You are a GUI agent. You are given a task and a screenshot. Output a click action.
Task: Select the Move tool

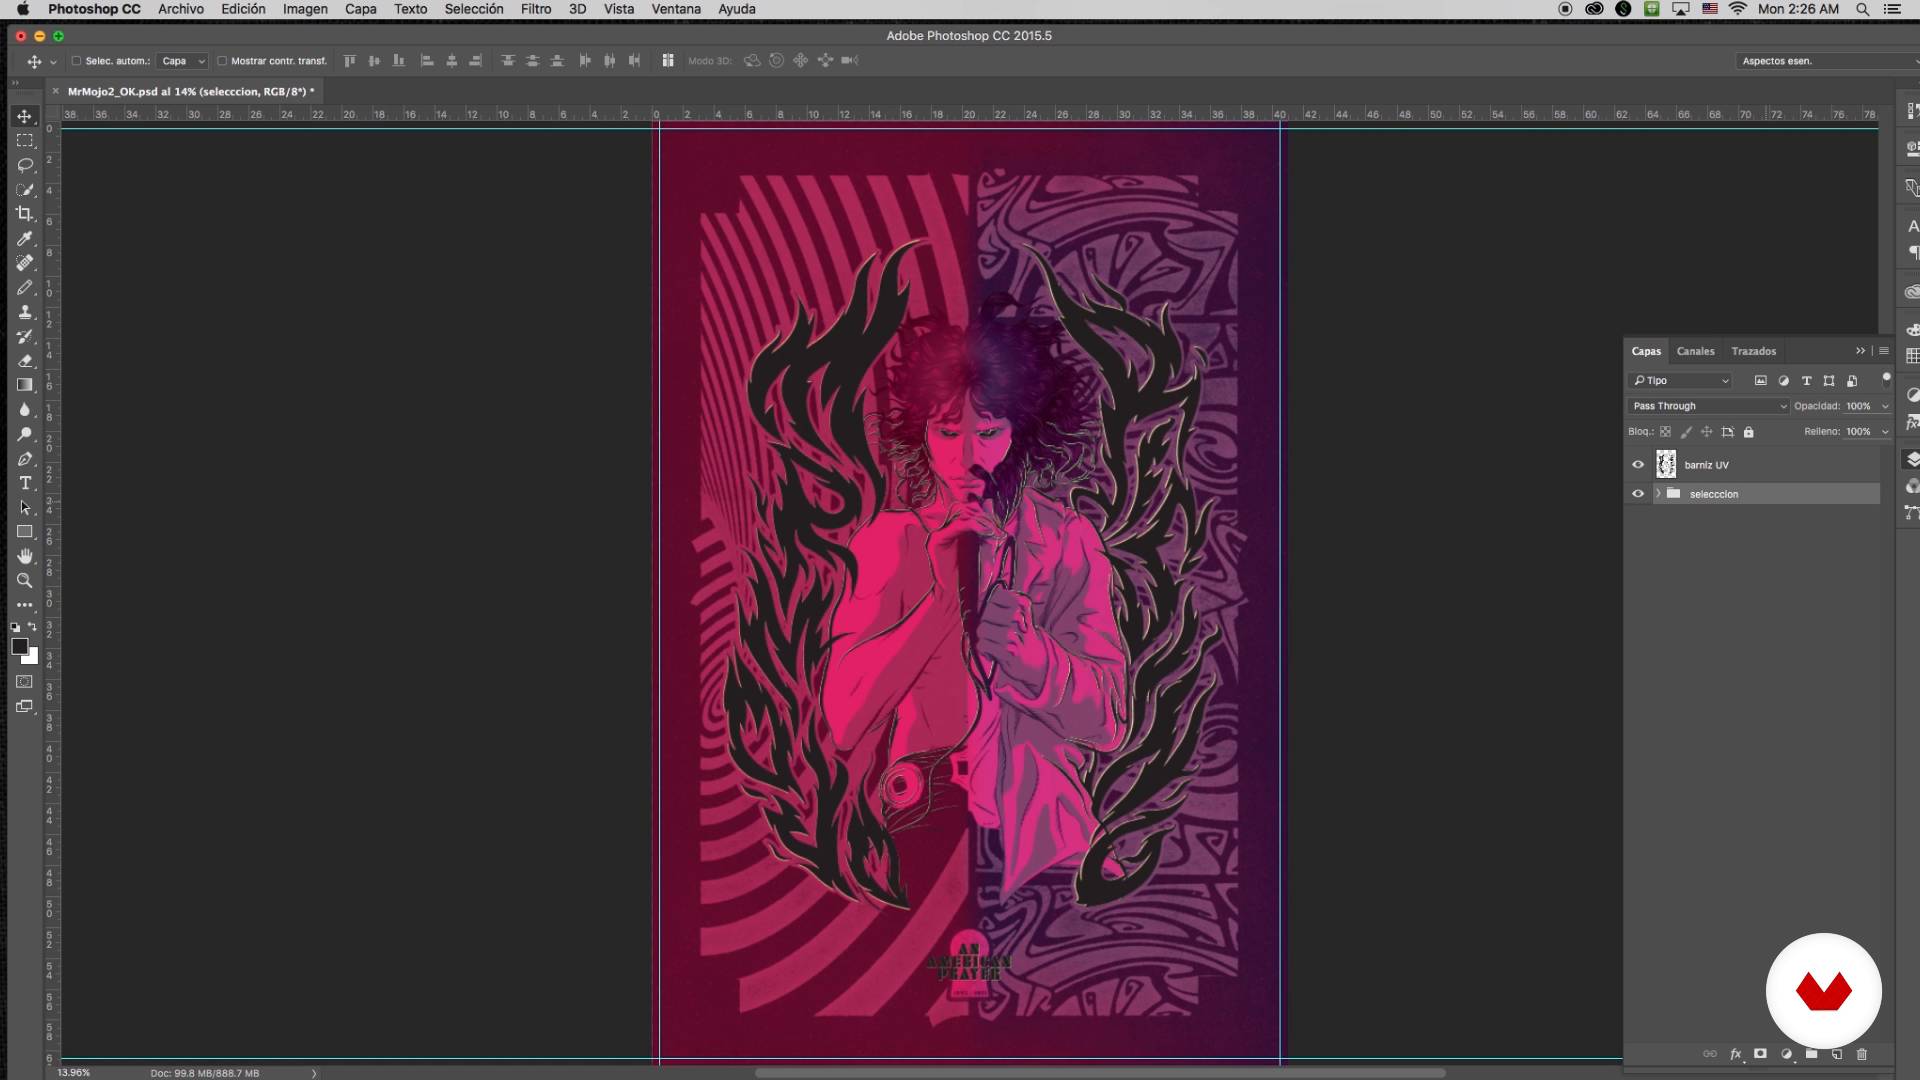pos(25,116)
